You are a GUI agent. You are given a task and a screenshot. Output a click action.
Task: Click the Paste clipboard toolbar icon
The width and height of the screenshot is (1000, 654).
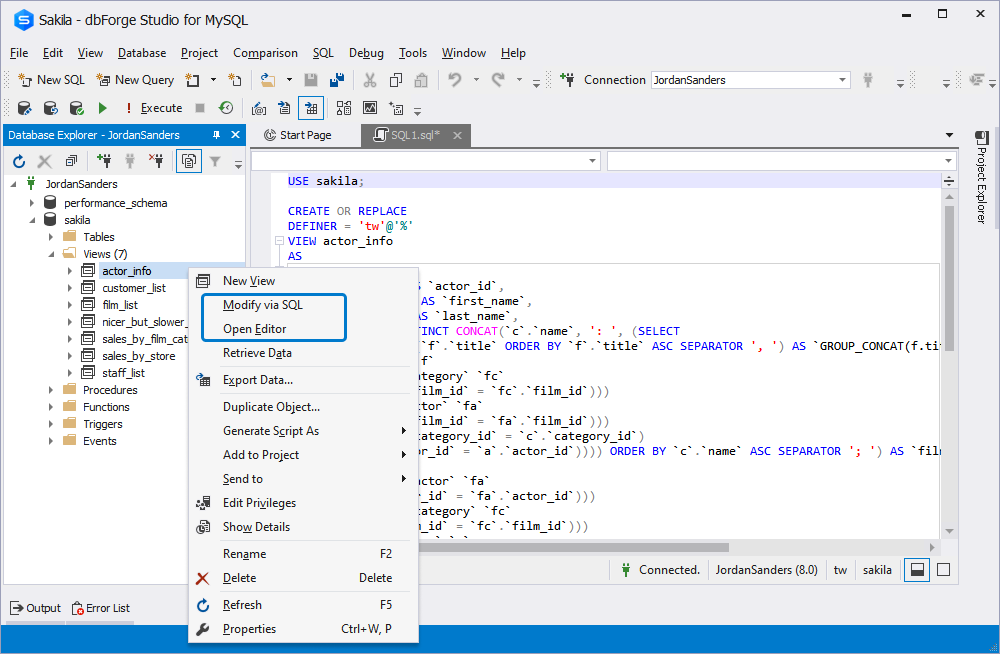(421, 80)
